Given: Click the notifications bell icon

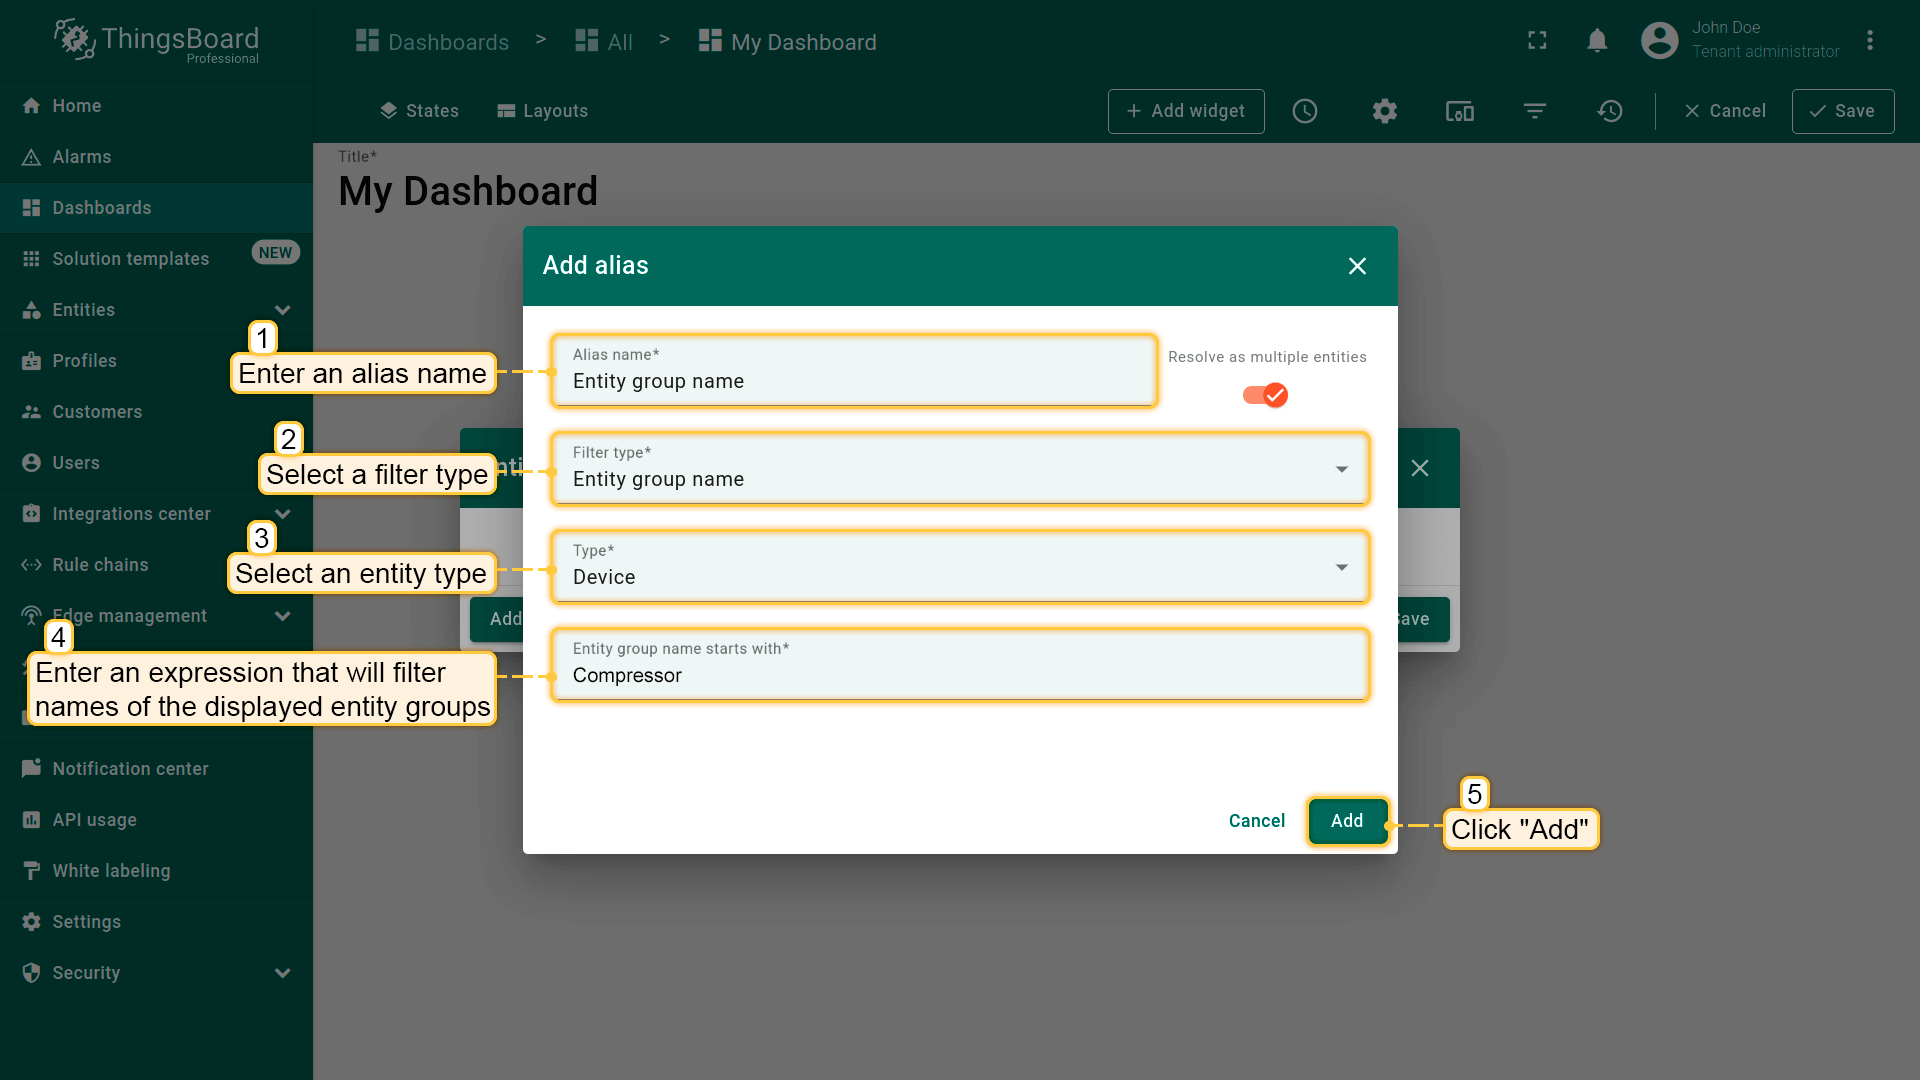Looking at the screenshot, I should pyautogui.click(x=1597, y=41).
